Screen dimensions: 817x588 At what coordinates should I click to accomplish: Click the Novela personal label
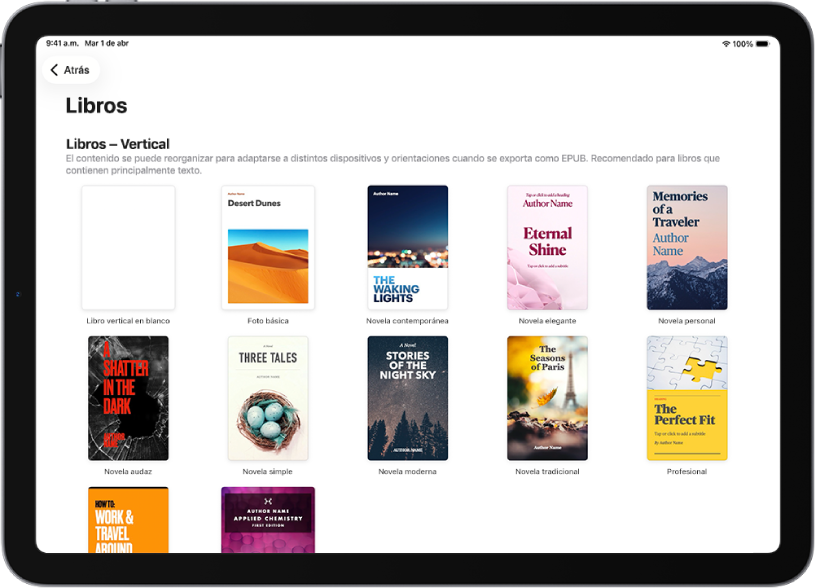click(687, 321)
